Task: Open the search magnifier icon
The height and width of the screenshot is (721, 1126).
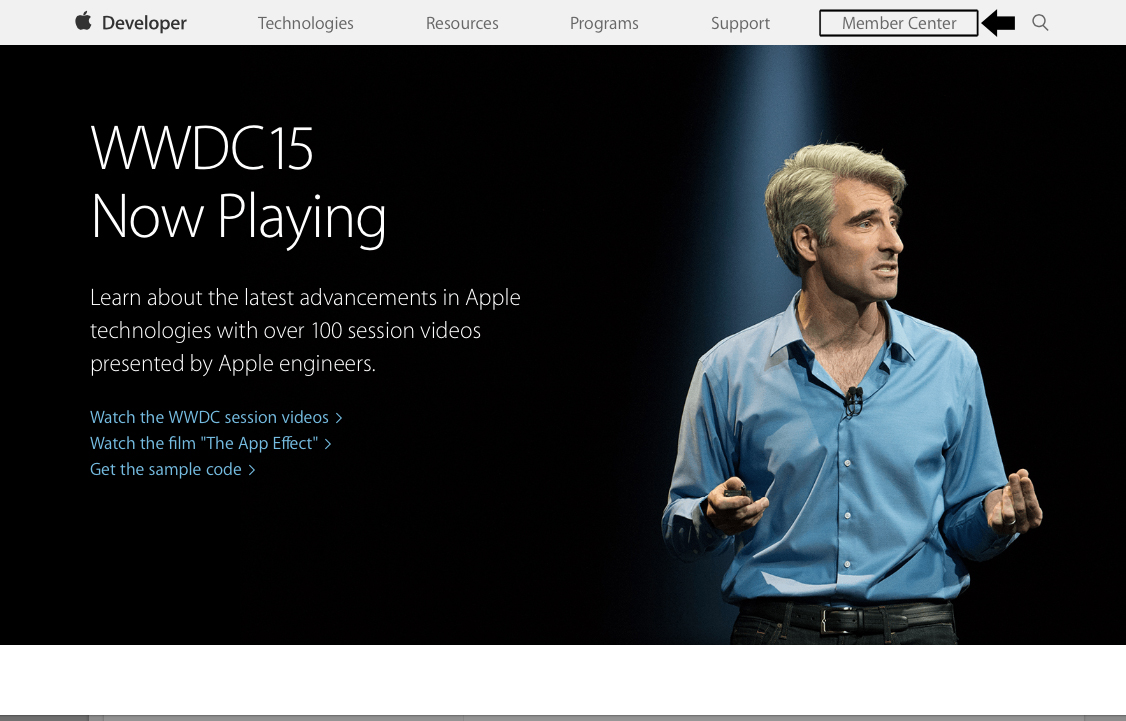Action: (1040, 23)
